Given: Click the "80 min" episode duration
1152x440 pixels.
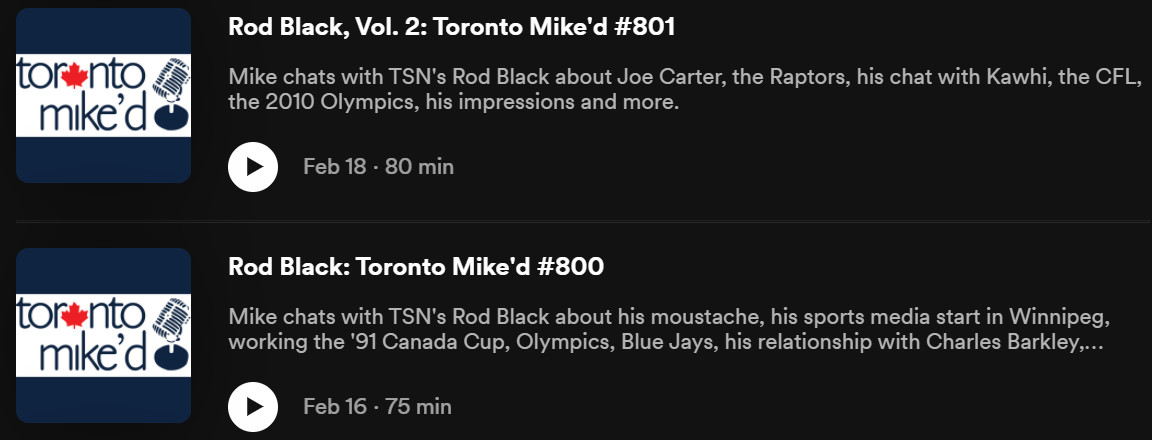Looking at the screenshot, I should pyautogui.click(x=419, y=167).
